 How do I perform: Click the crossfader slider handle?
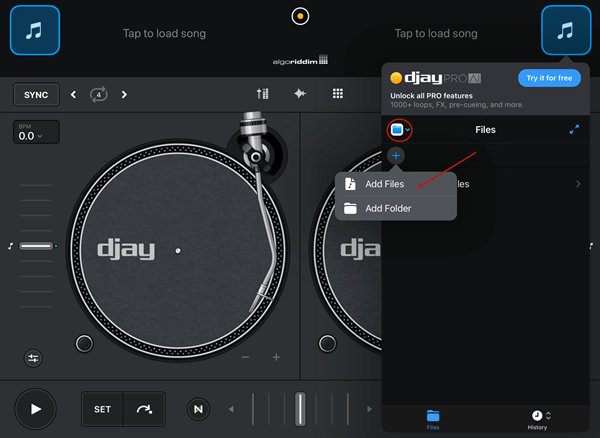point(299,409)
